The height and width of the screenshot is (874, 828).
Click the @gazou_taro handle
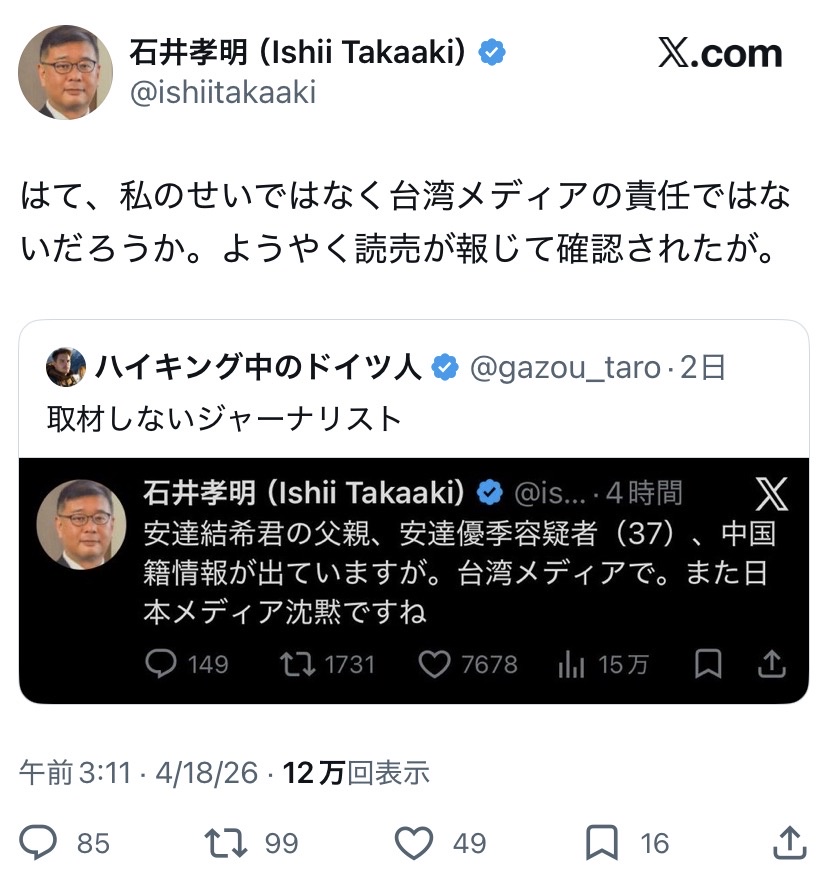(565, 368)
